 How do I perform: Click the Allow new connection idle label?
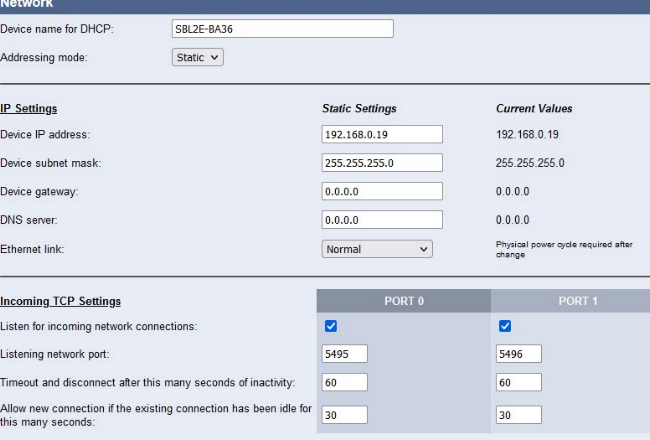tap(156, 415)
